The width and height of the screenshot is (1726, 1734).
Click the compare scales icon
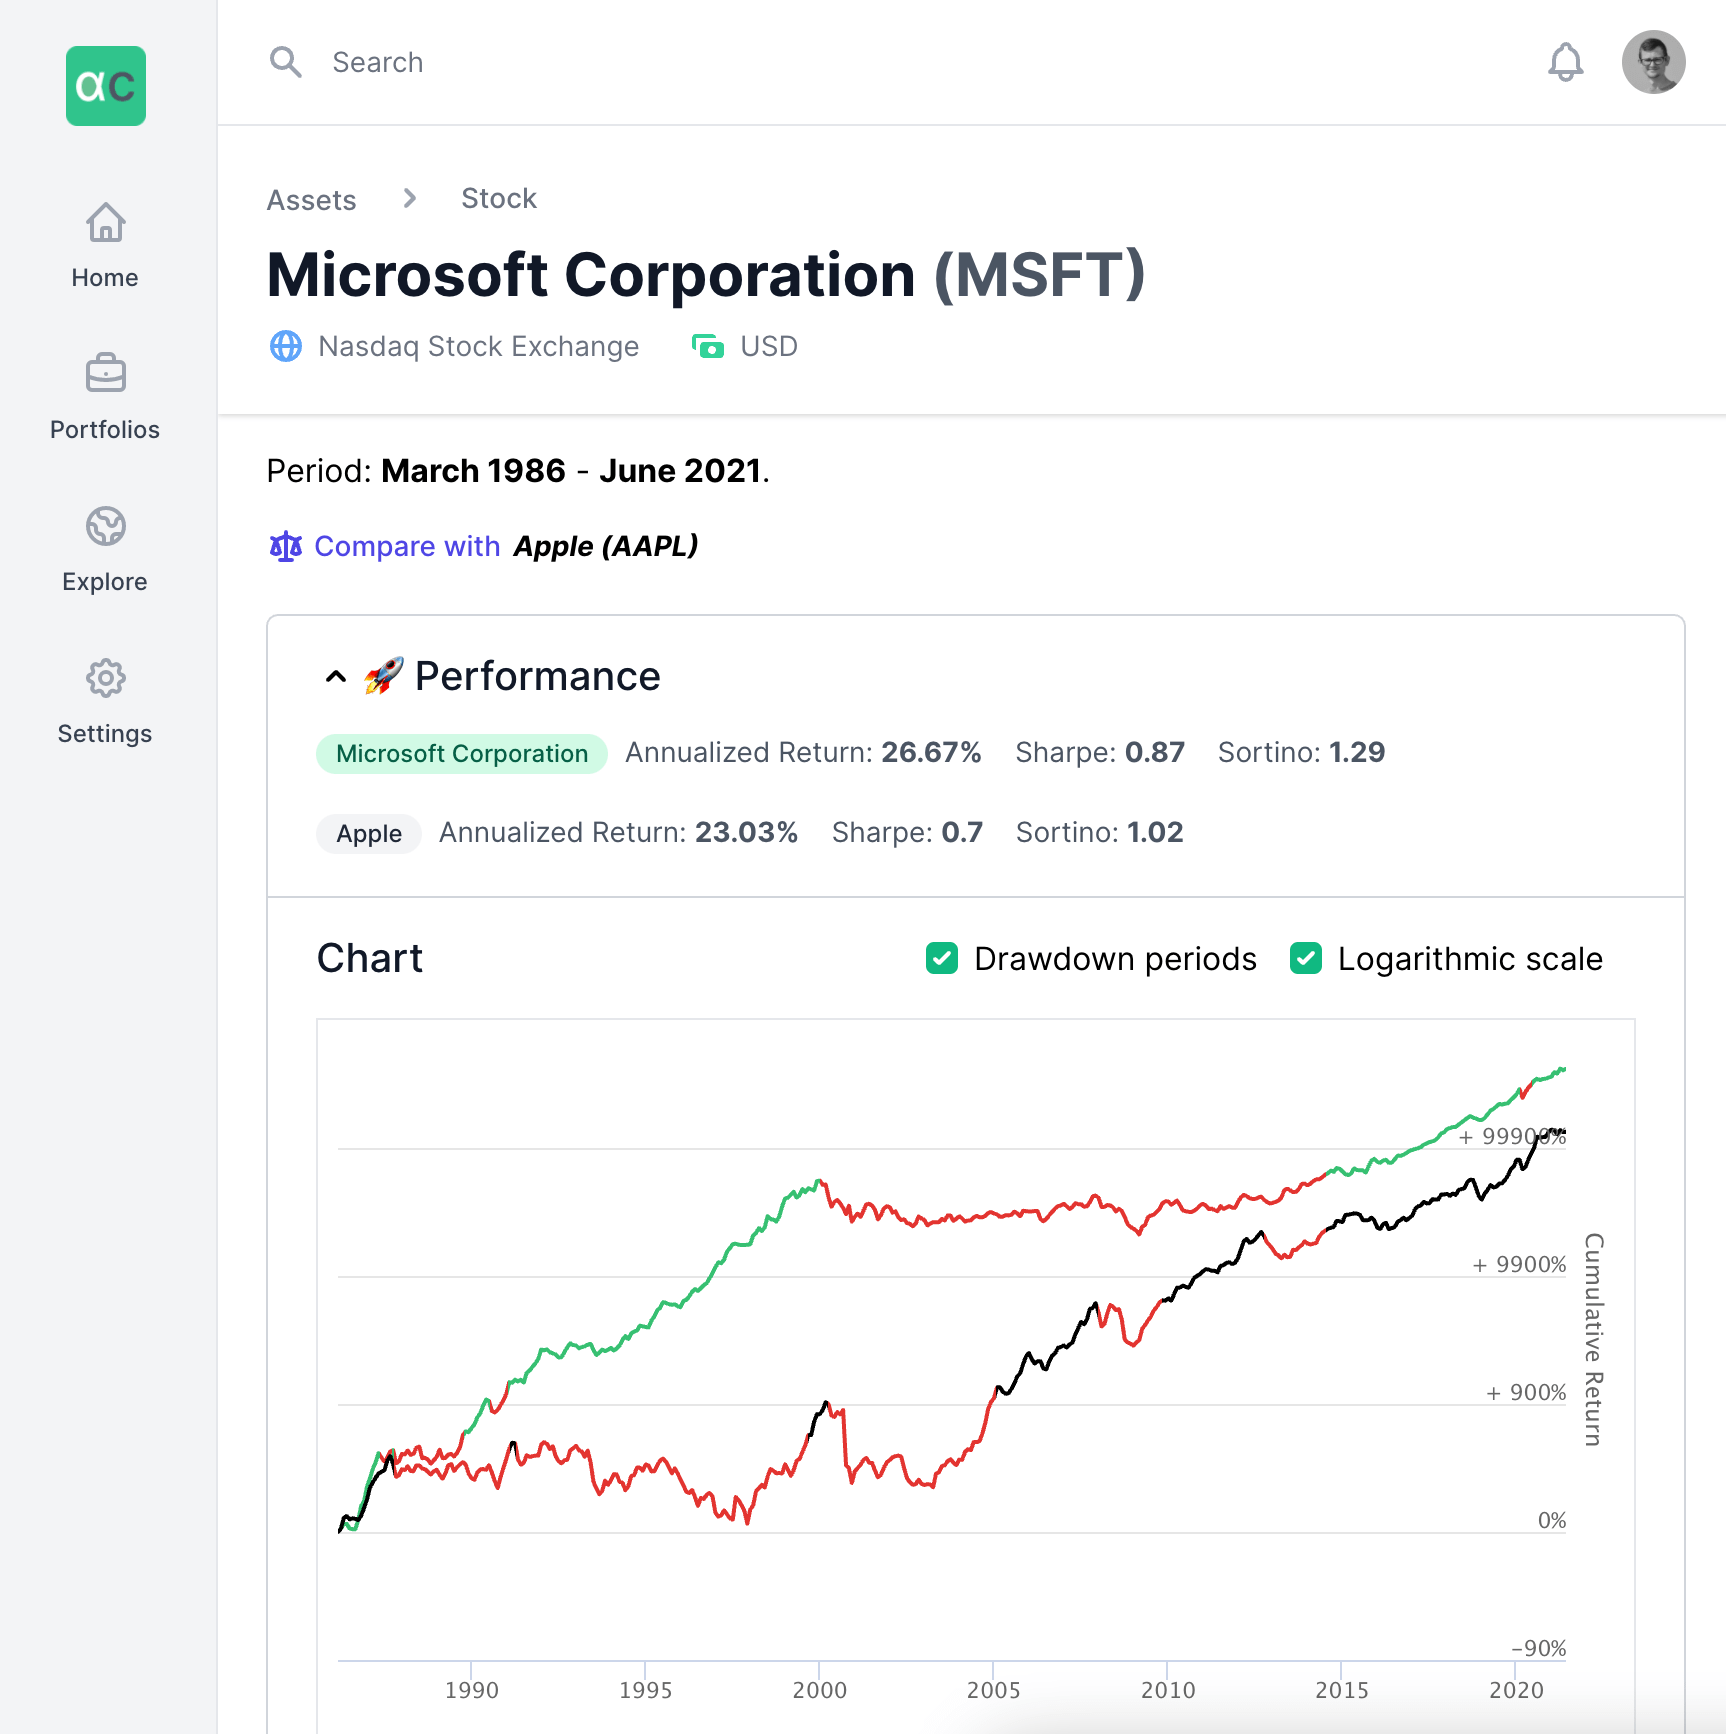click(x=286, y=546)
